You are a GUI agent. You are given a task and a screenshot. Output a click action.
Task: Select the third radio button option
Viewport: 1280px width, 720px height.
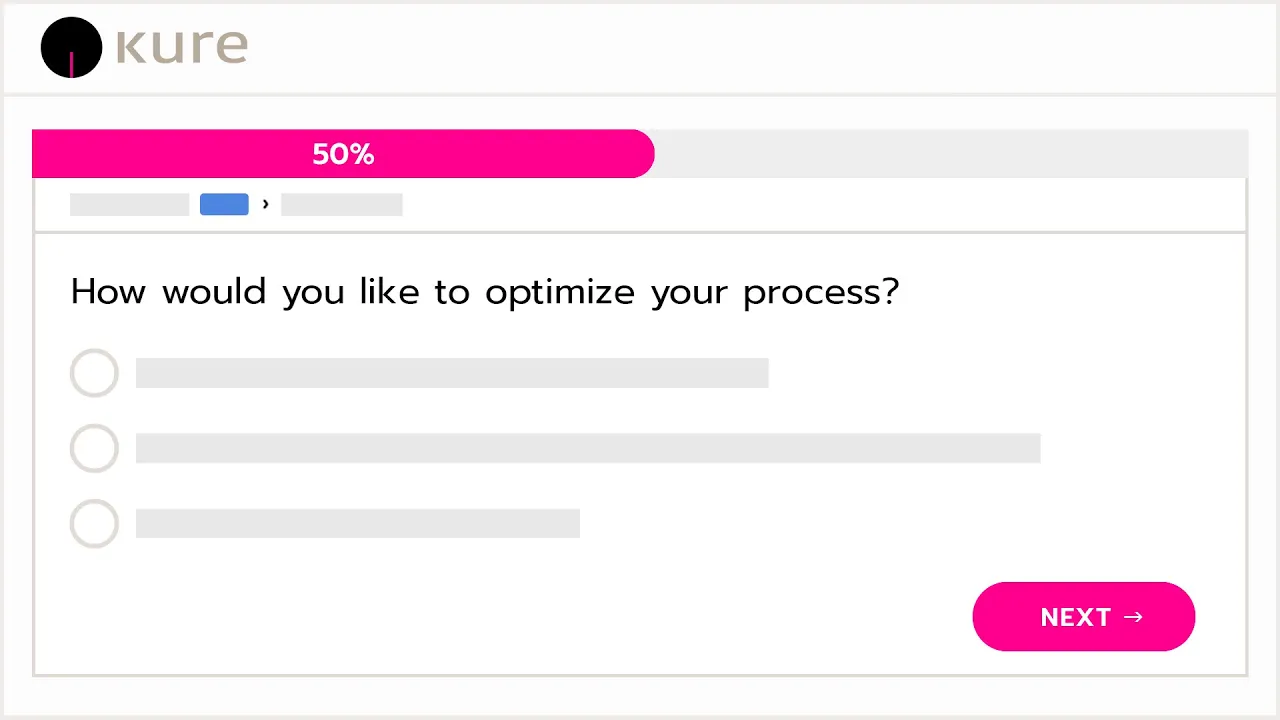pos(94,523)
